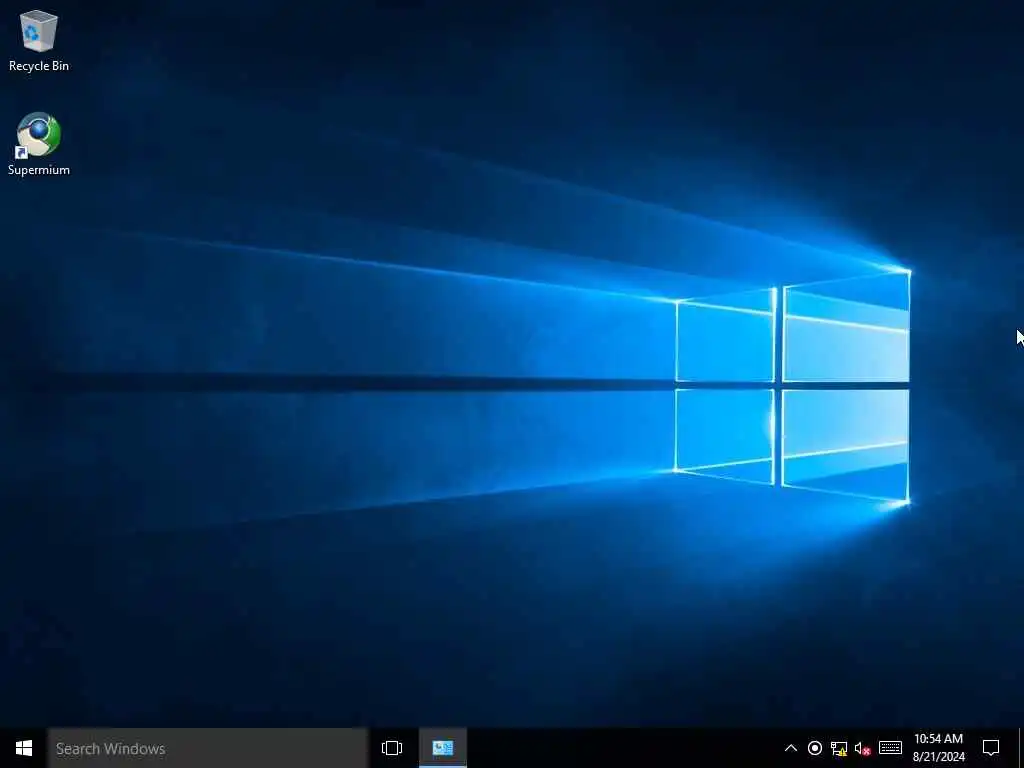Open Task View from the taskbar

(392, 748)
